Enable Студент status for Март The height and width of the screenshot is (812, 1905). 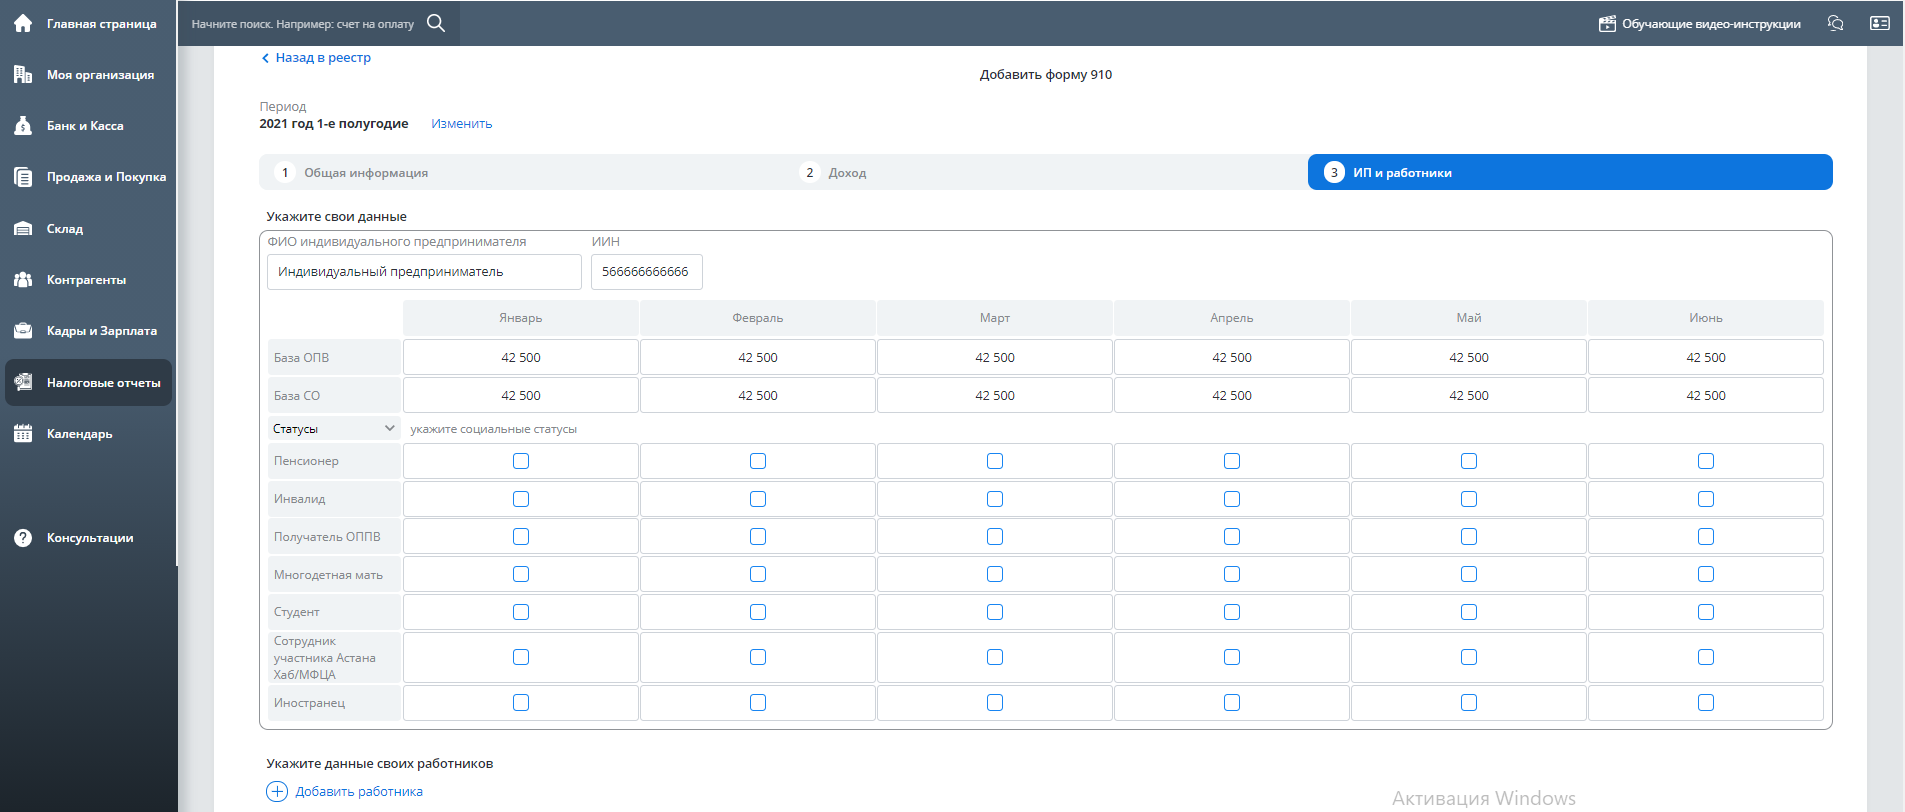995,612
